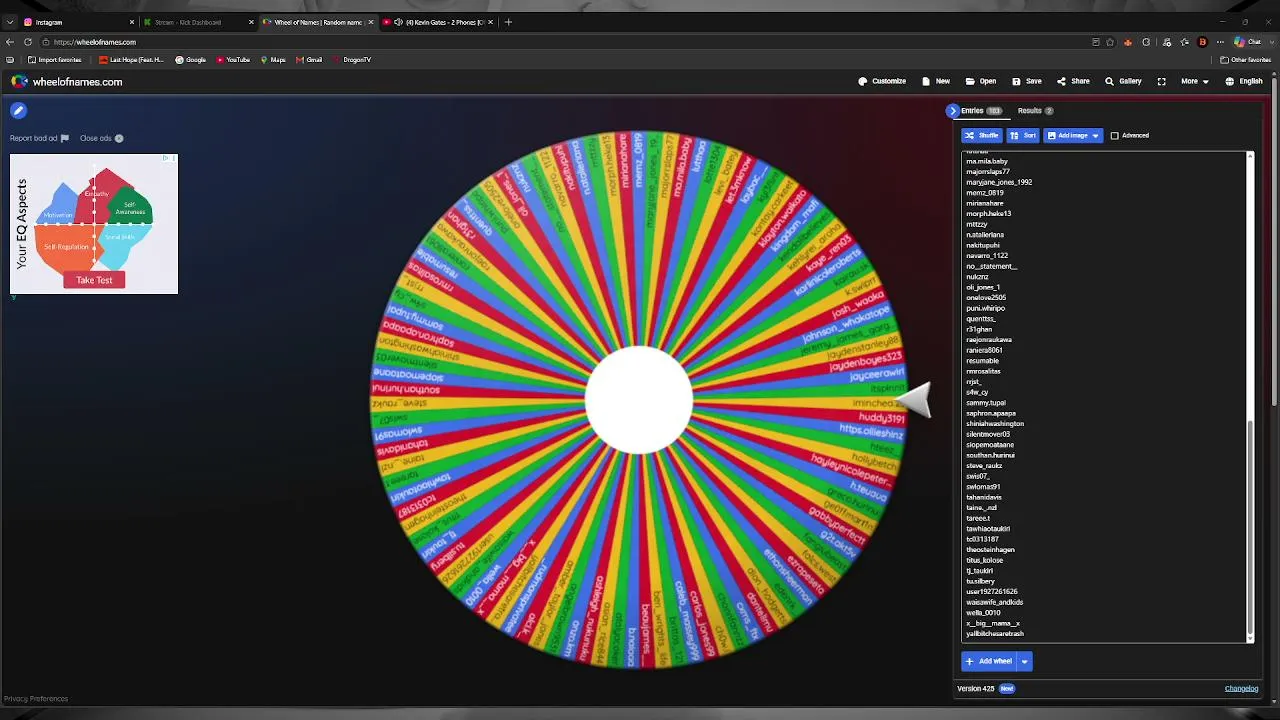
Task: Open Gmail bookmark
Action: click(x=309, y=60)
